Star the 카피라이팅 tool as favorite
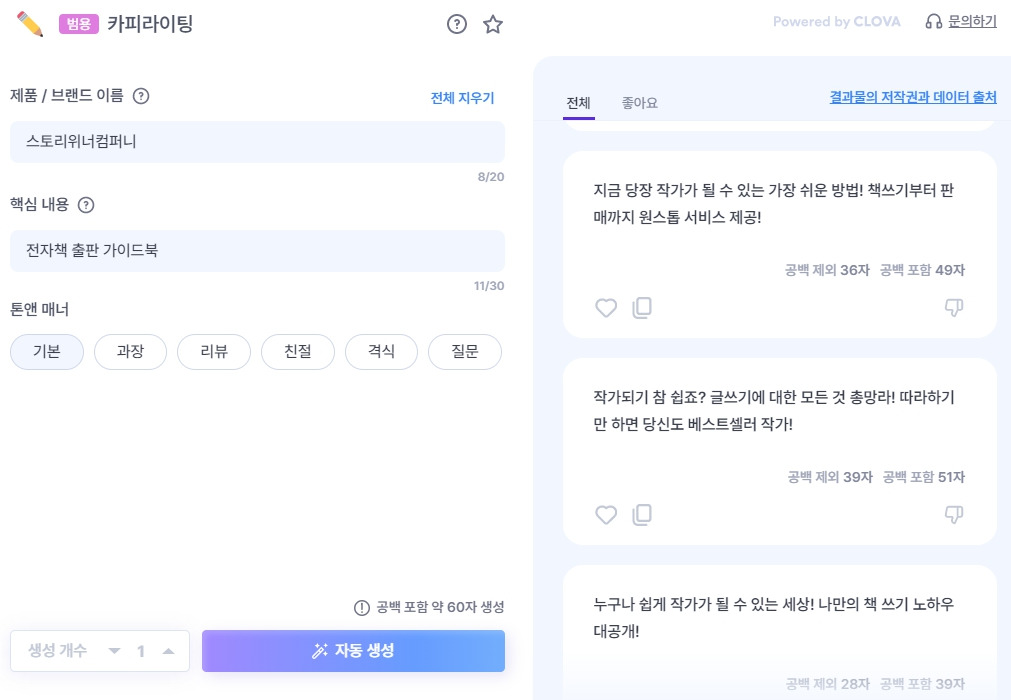Screen dimensions: 1011x700 pyautogui.click(x=492, y=25)
